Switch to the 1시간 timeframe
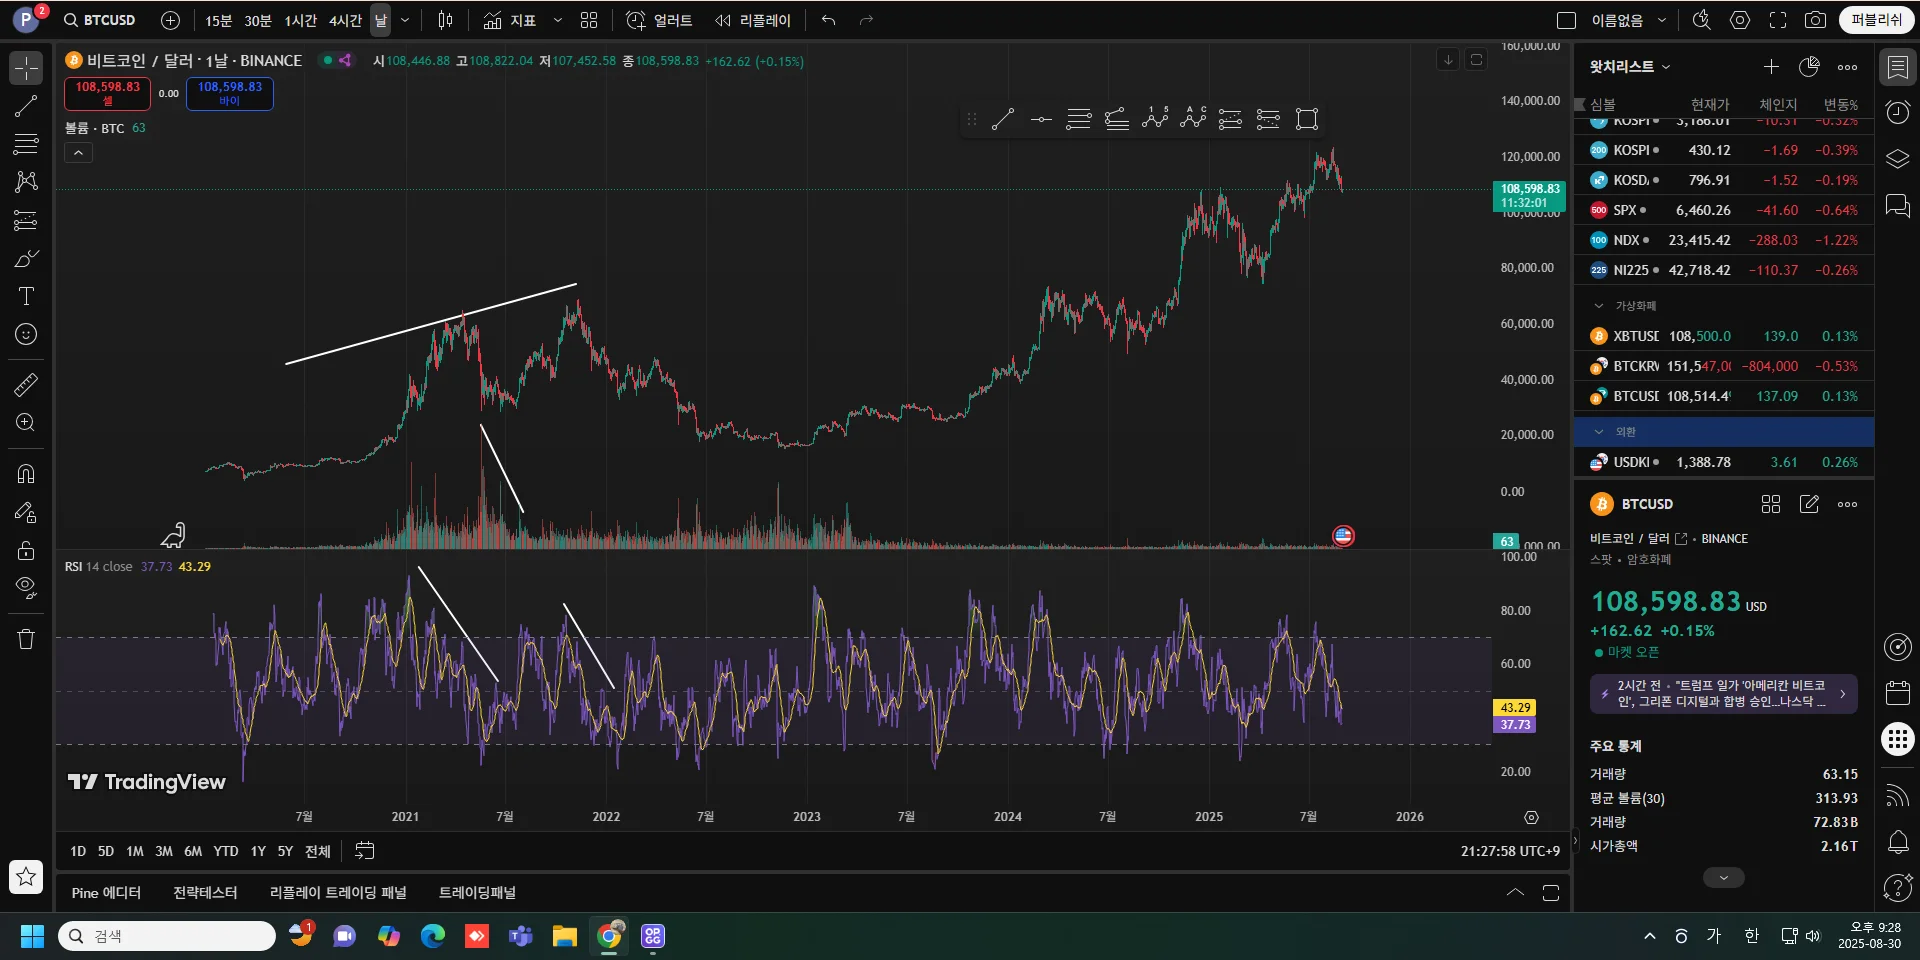1920x960 pixels. coord(300,20)
